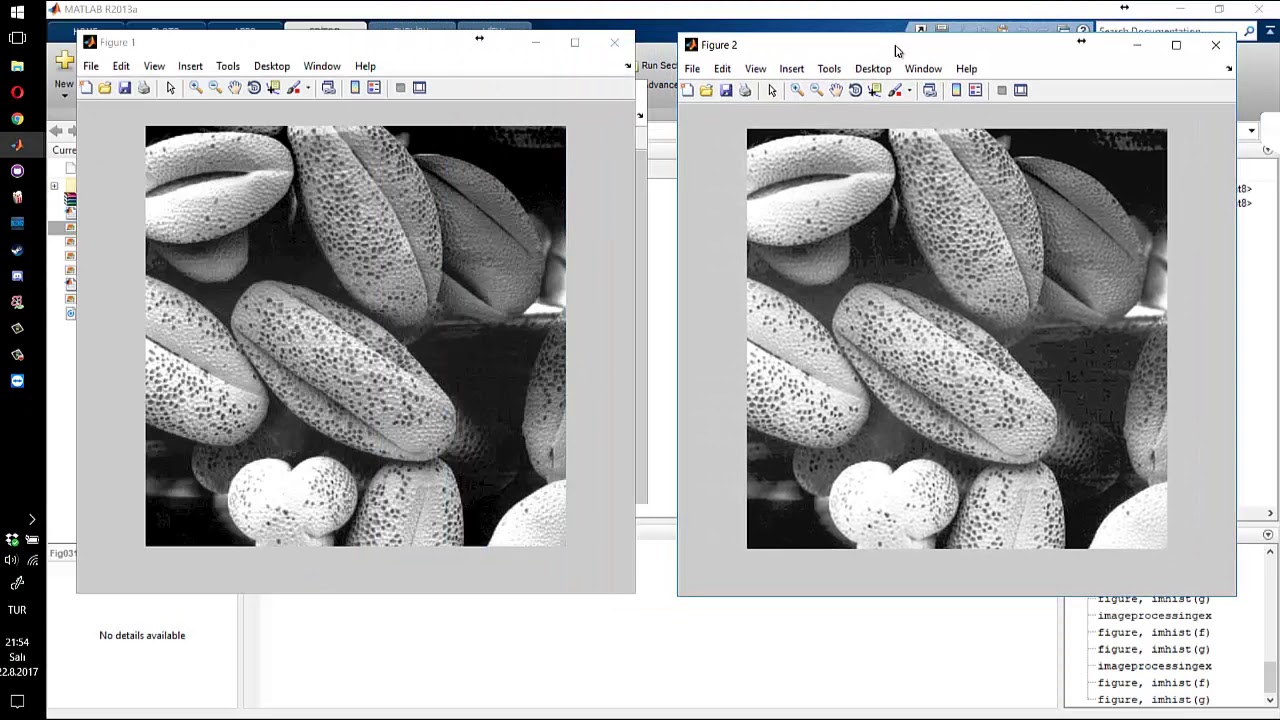This screenshot has height=720, width=1280.
Task: Open Edit menu in Figure 1
Action: pos(121,66)
